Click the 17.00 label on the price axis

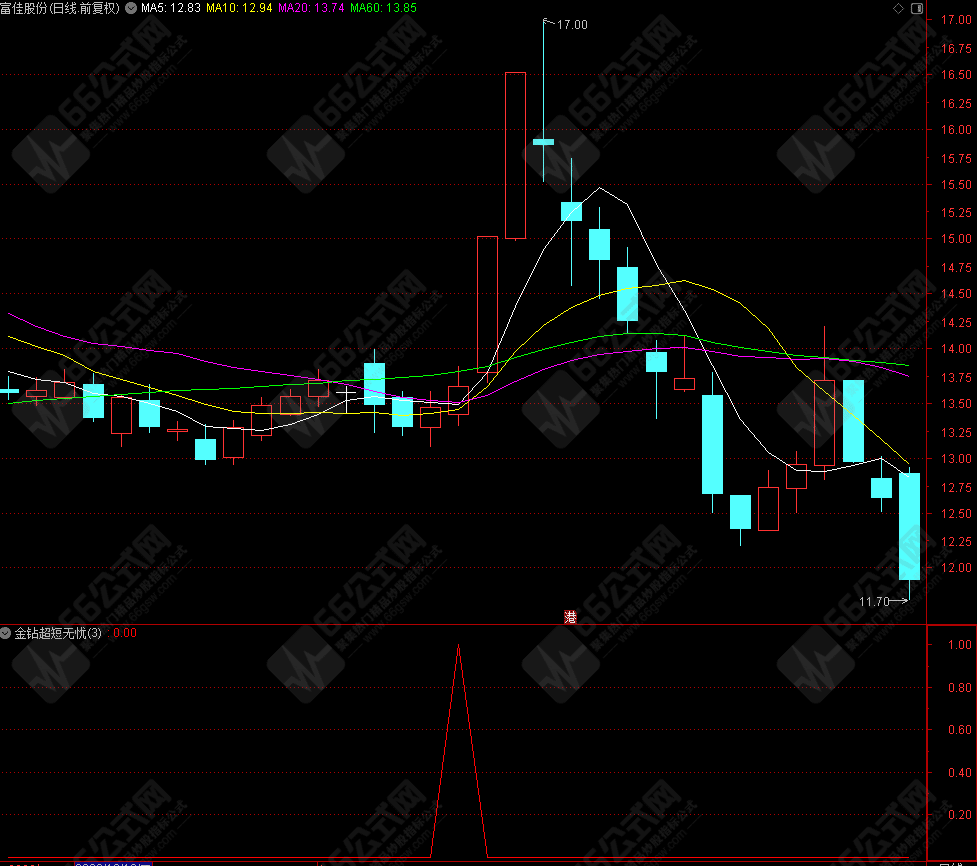[x=953, y=20]
